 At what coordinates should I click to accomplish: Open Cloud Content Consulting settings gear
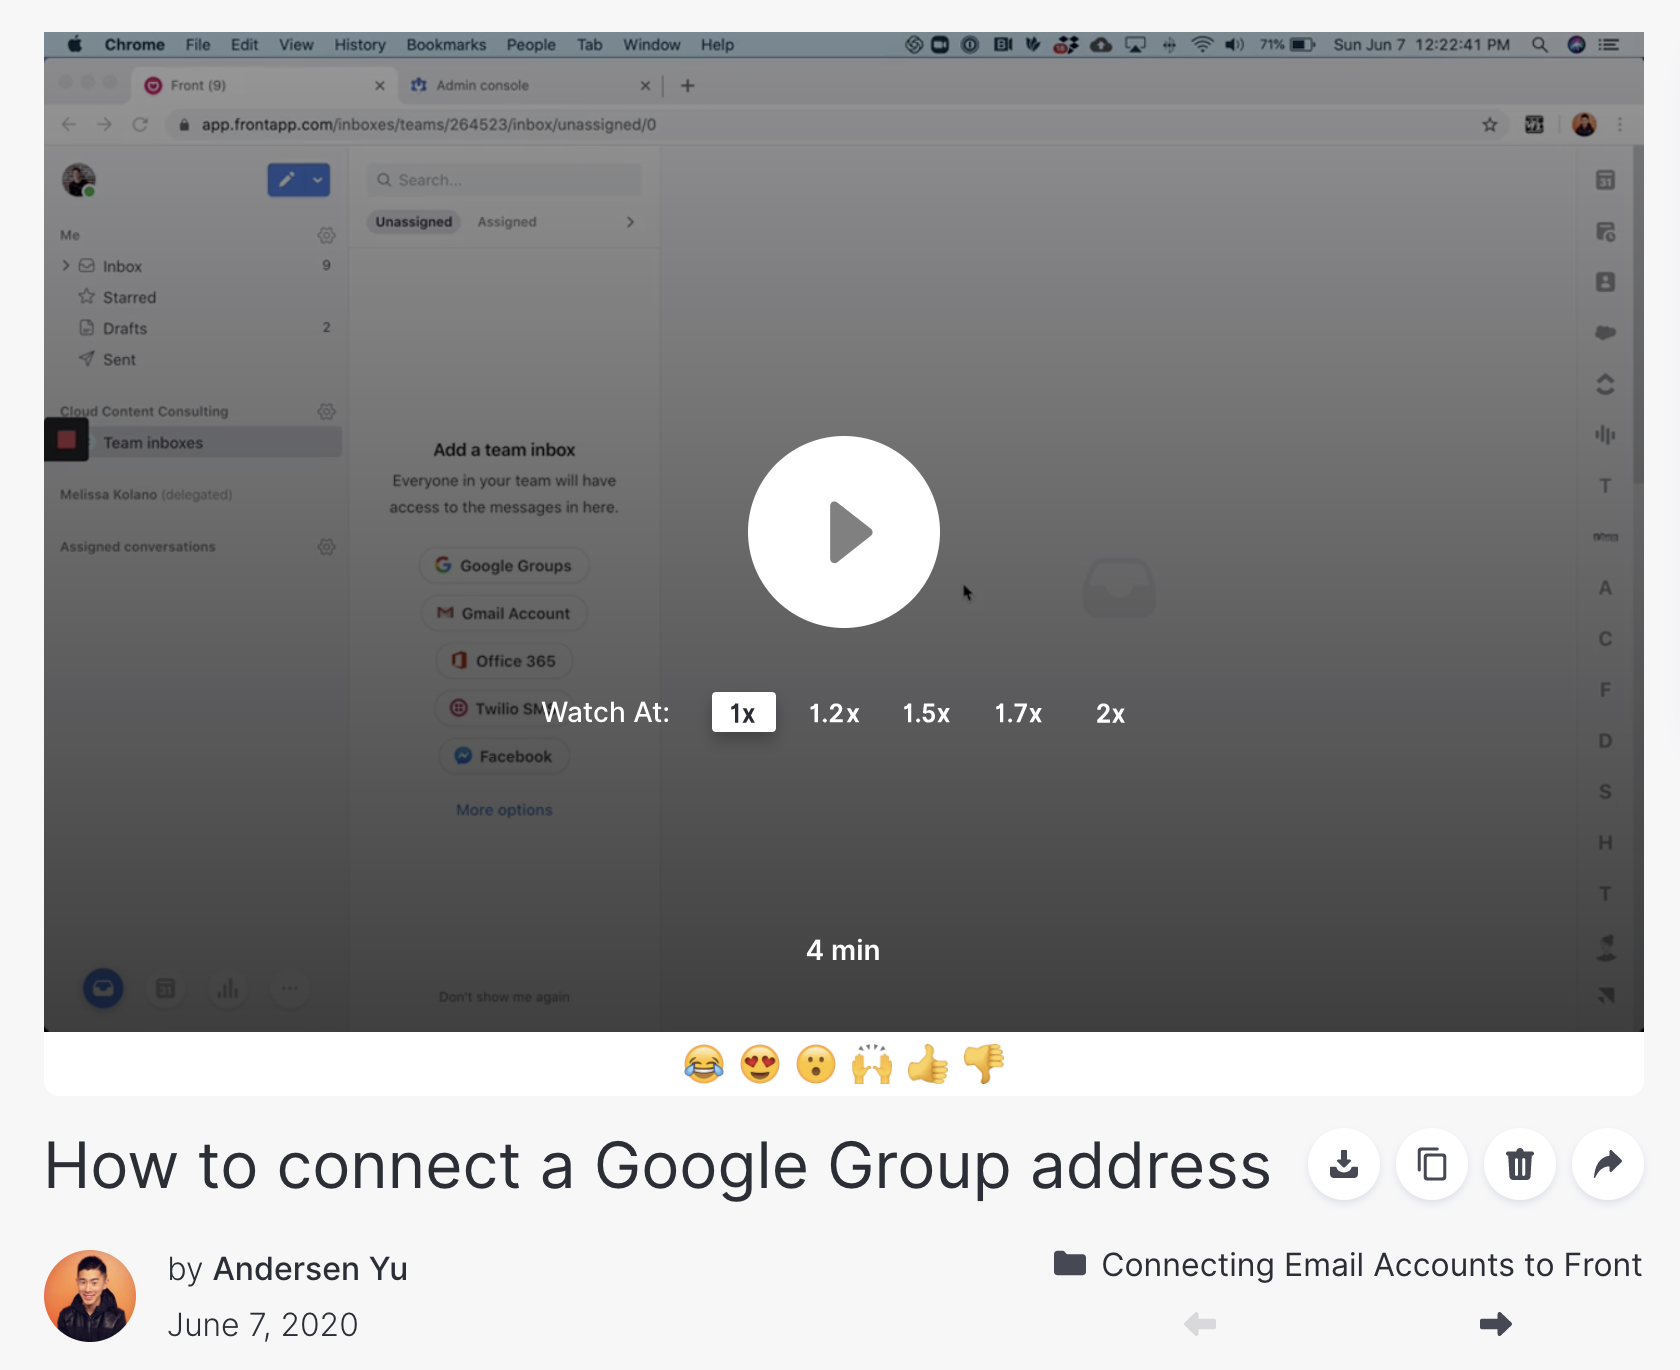(x=326, y=411)
